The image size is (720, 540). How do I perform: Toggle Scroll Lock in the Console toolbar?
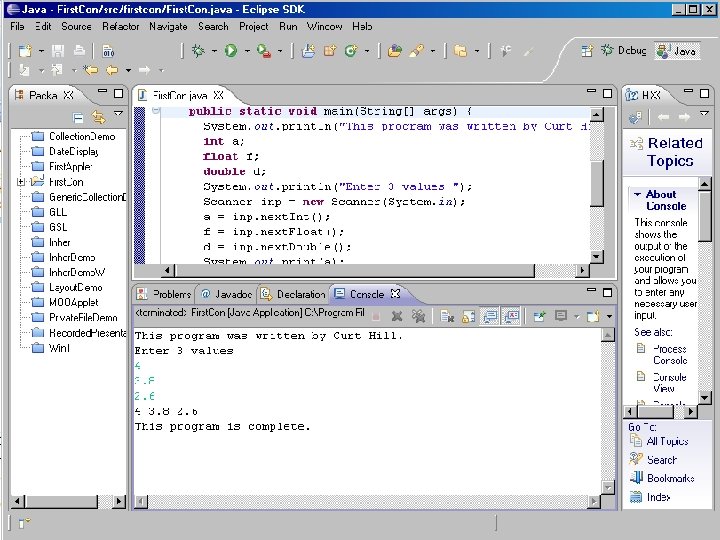tap(467, 316)
